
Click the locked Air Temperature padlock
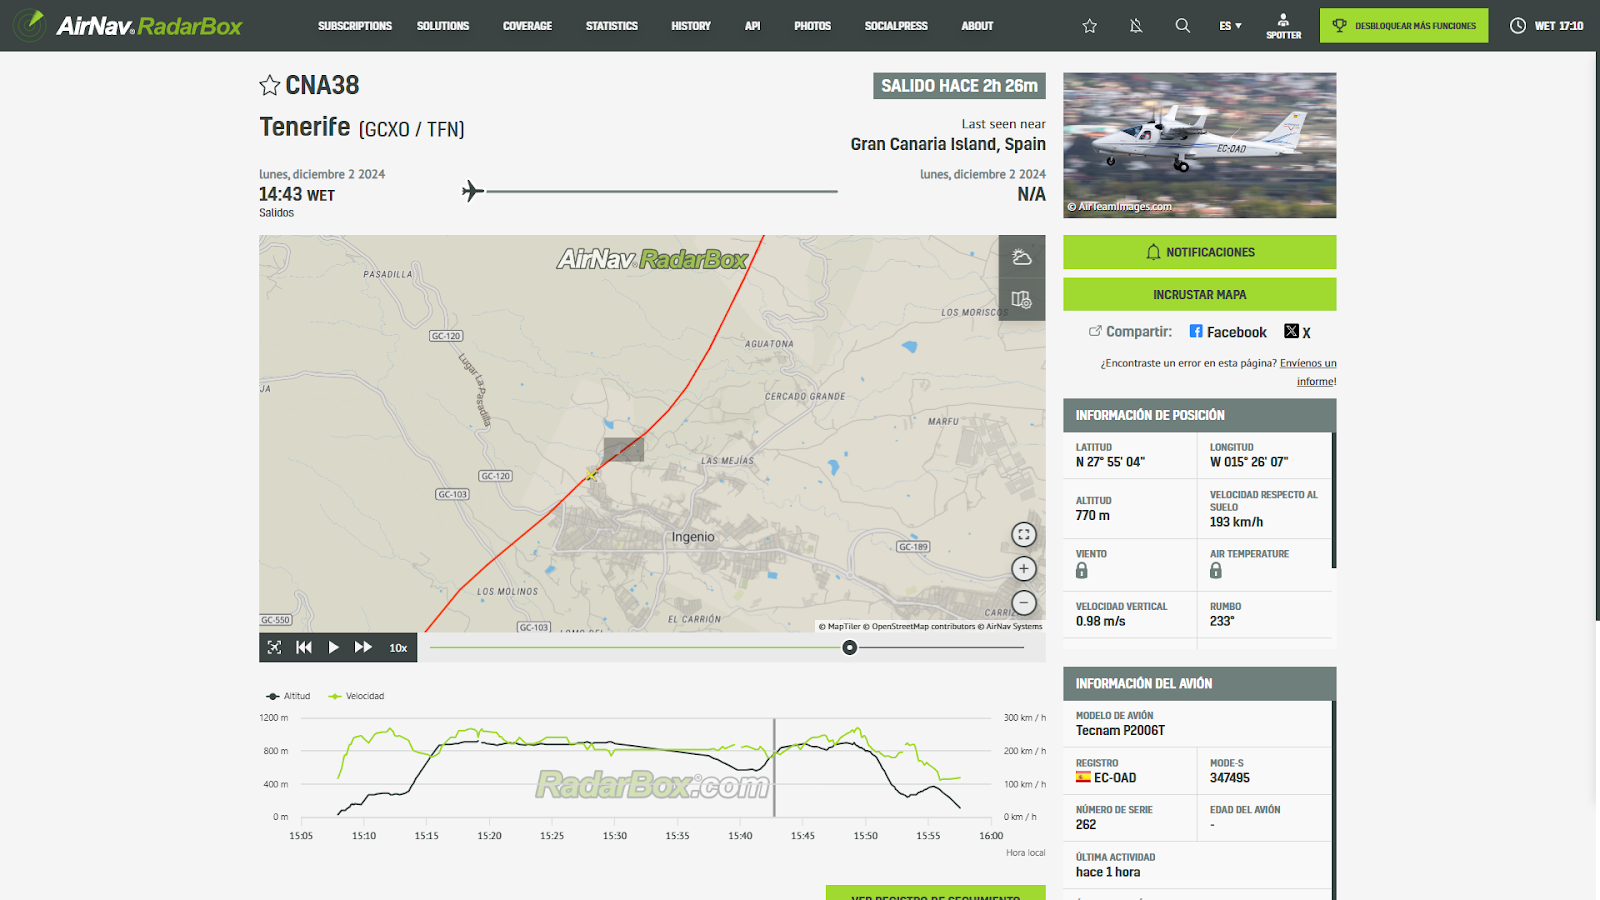[x=1216, y=571]
